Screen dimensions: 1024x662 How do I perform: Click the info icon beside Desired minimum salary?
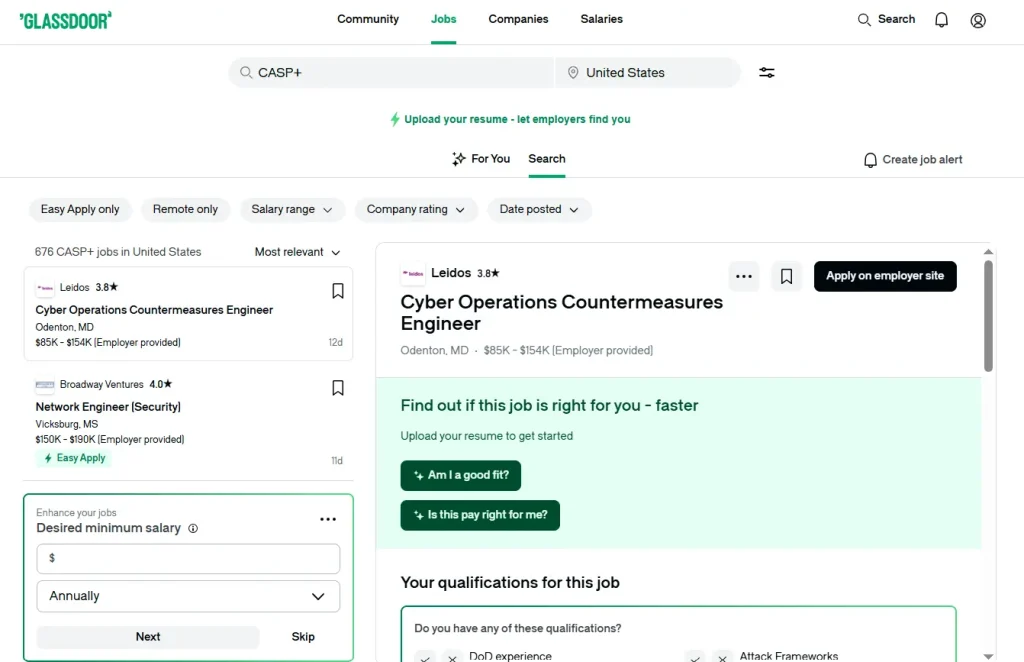193,528
